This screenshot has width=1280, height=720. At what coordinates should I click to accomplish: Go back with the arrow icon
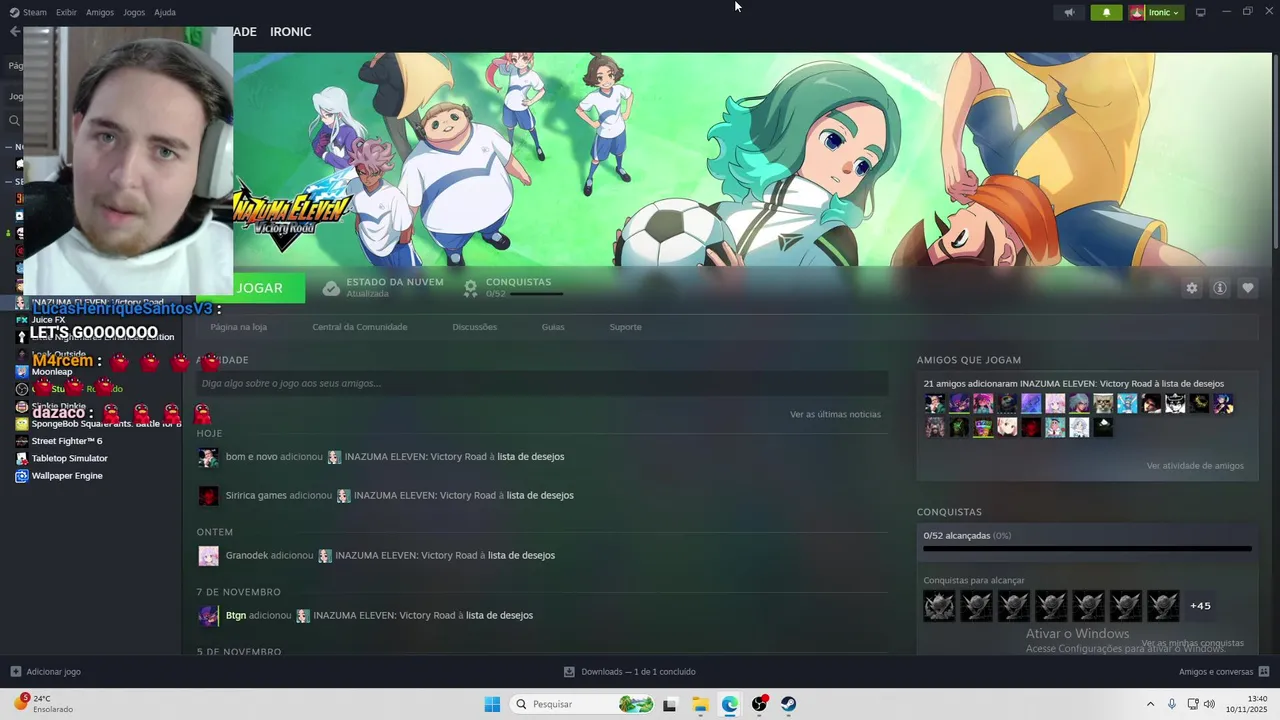[14, 32]
